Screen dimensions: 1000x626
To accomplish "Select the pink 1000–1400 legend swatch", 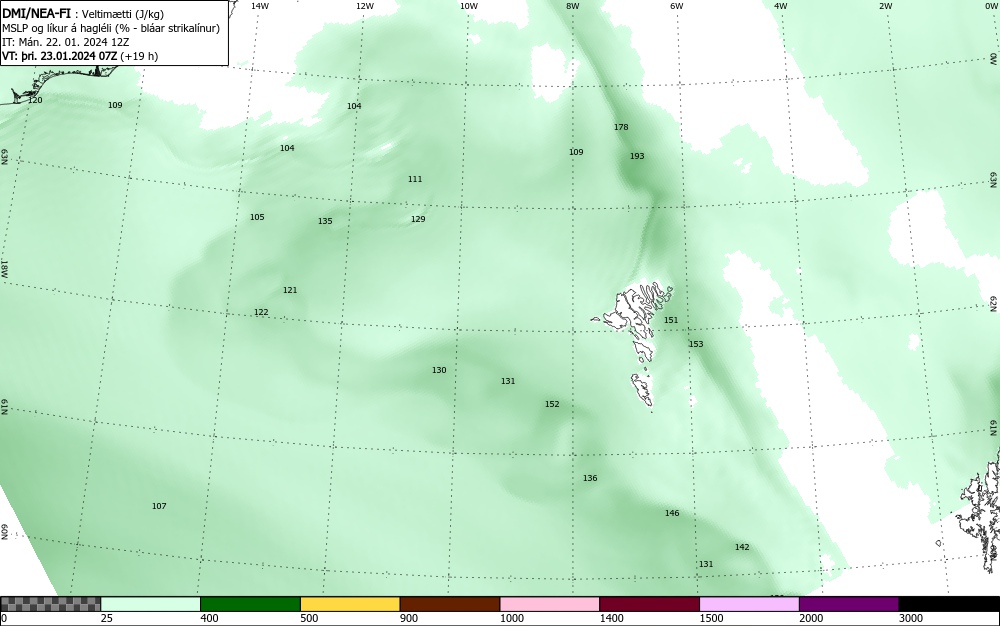I will click(x=550, y=604).
